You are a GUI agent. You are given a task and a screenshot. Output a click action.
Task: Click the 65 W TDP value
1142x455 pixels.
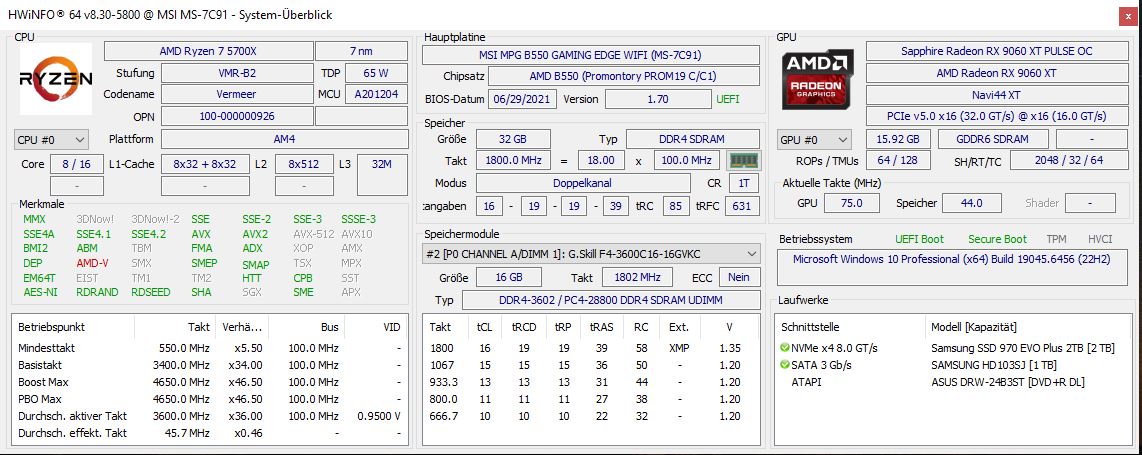tap(376, 73)
